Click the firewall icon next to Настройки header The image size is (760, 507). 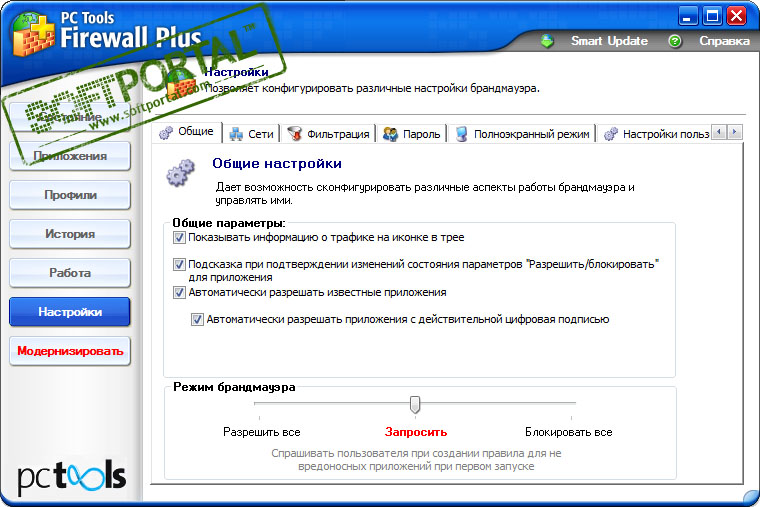pyautogui.click(x=182, y=82)
